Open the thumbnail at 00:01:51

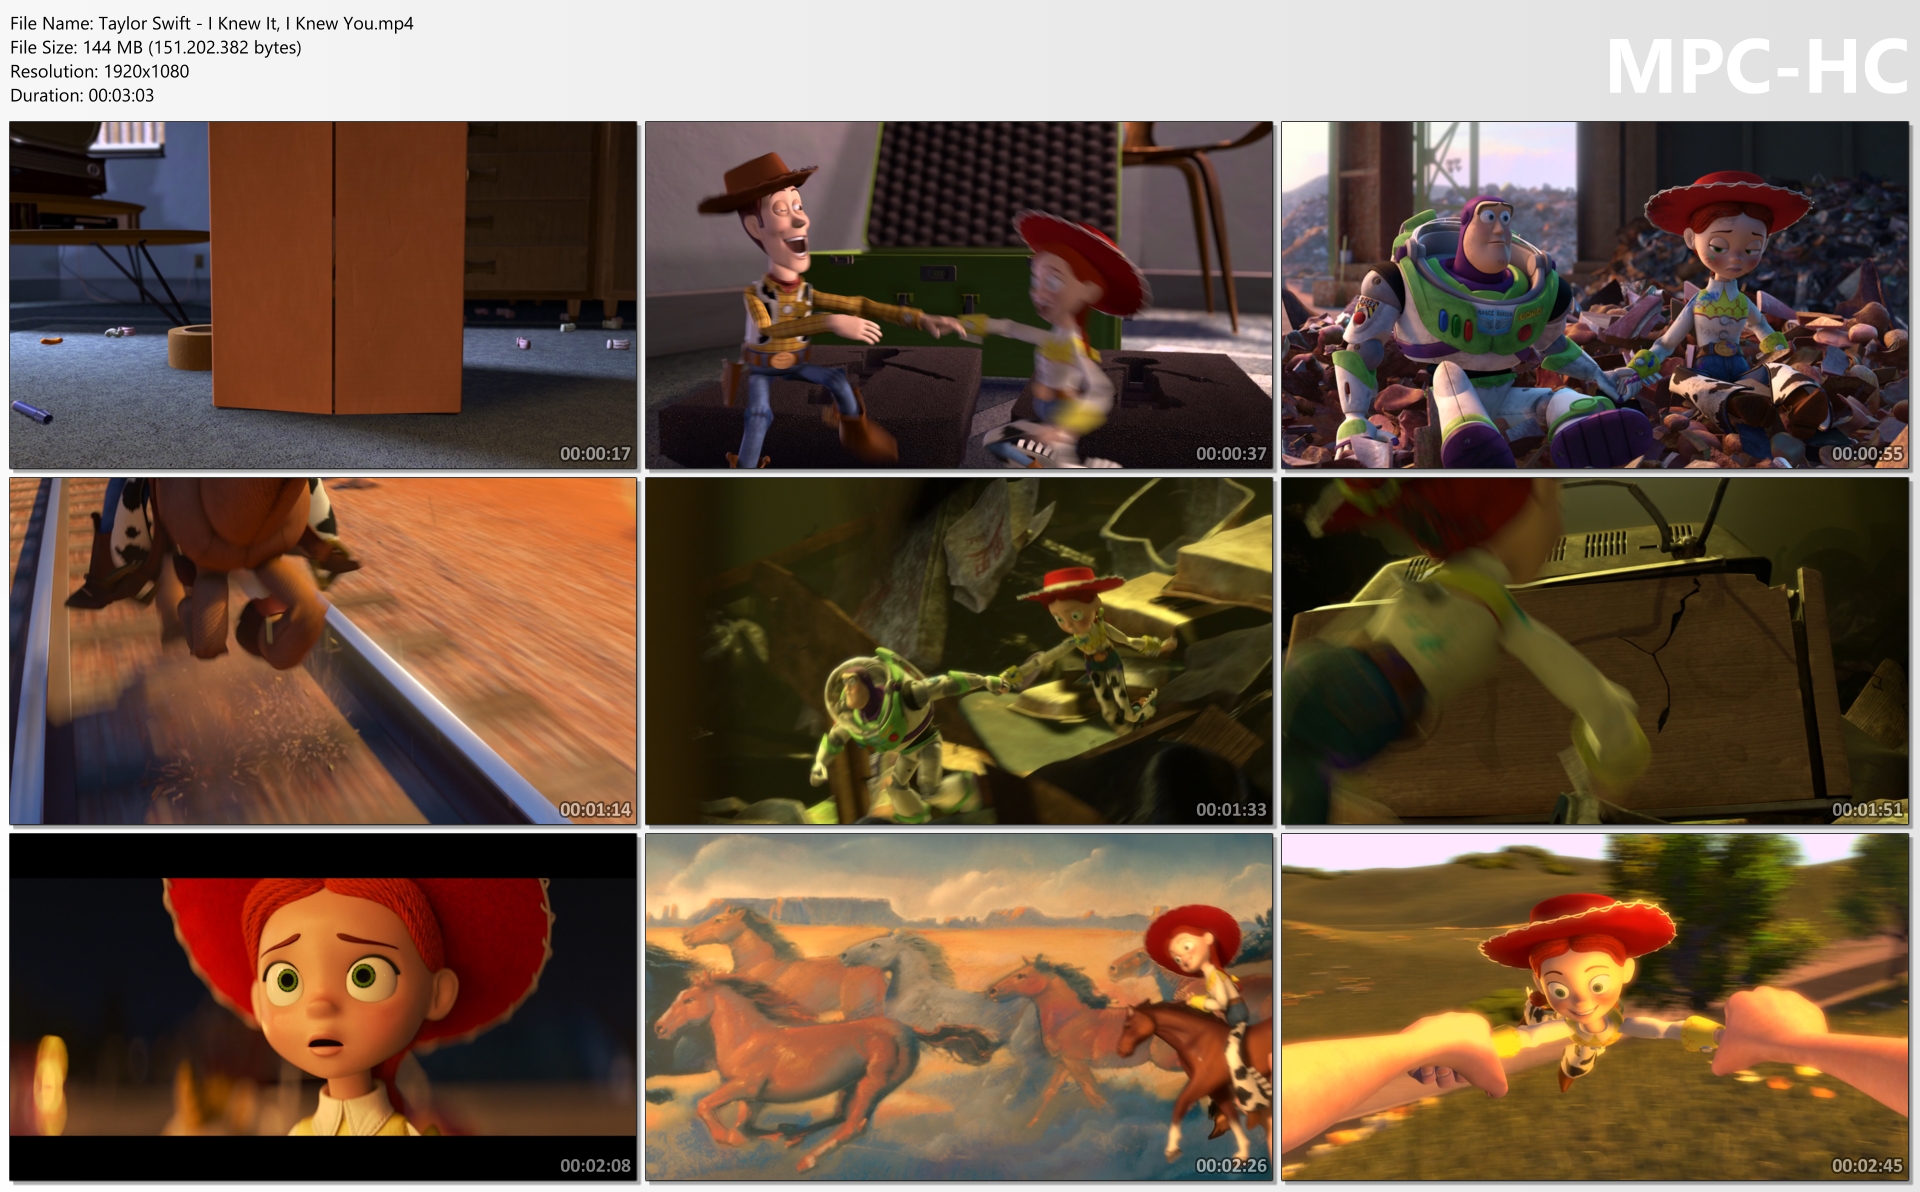[x=1595, y=651]
